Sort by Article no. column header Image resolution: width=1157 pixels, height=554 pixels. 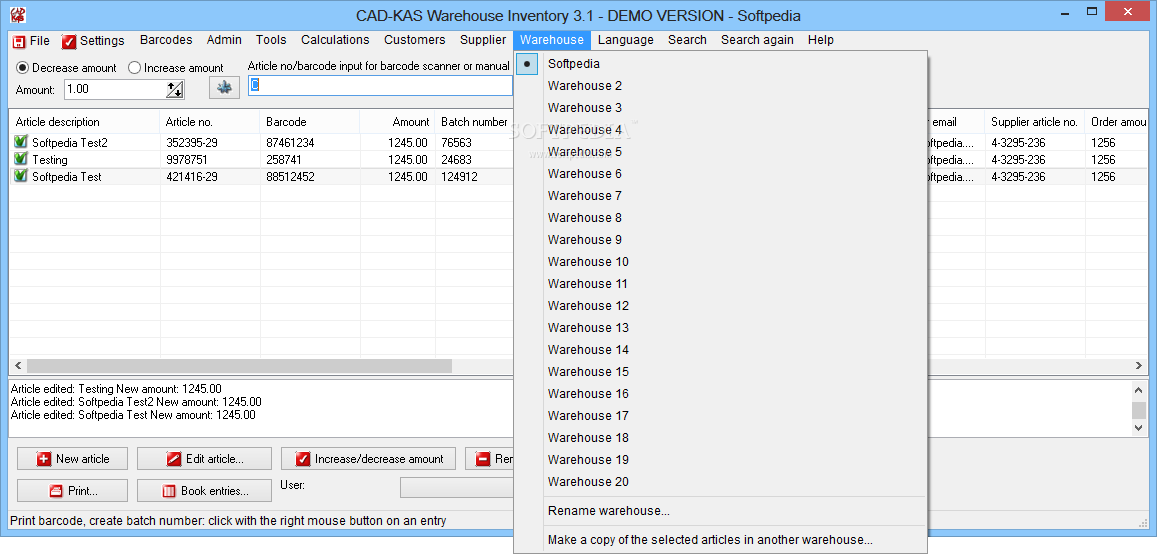(x=210, y=122)
